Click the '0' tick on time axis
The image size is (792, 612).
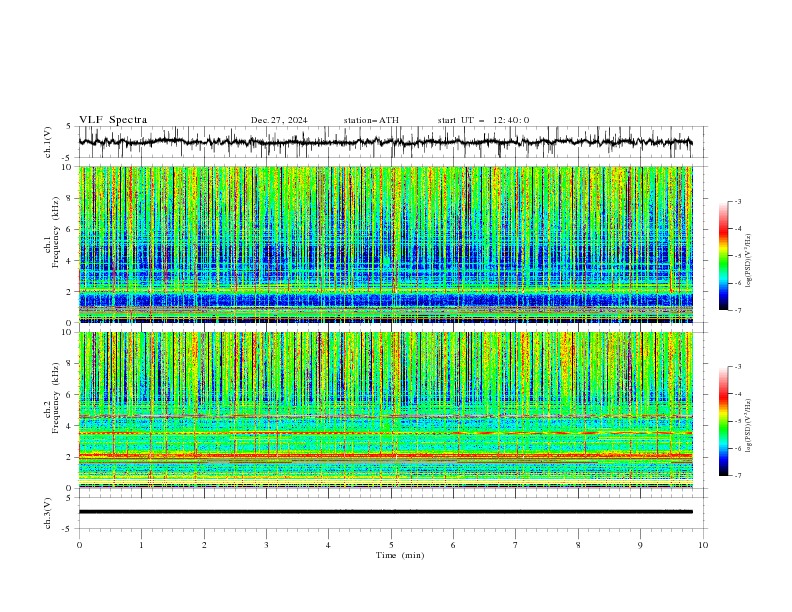(79, 545)
